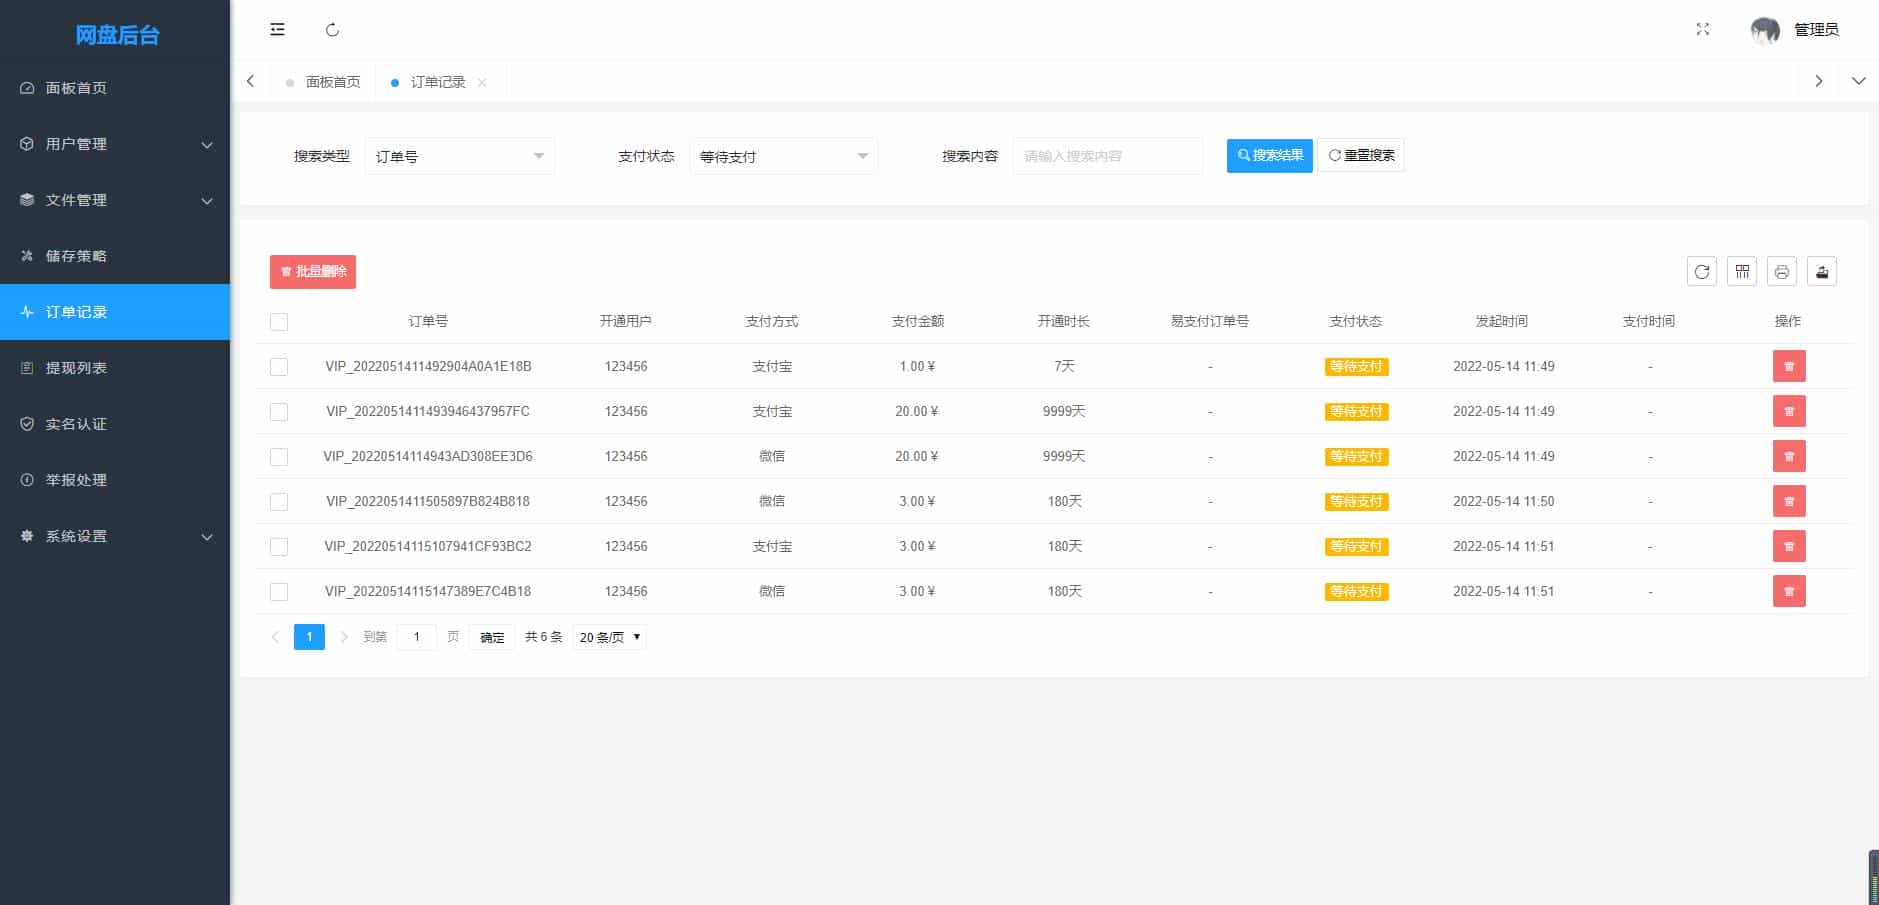Open the 搜索类型 dropdown
Viewport: 1879px width, 905px height.
pos(459,156)
